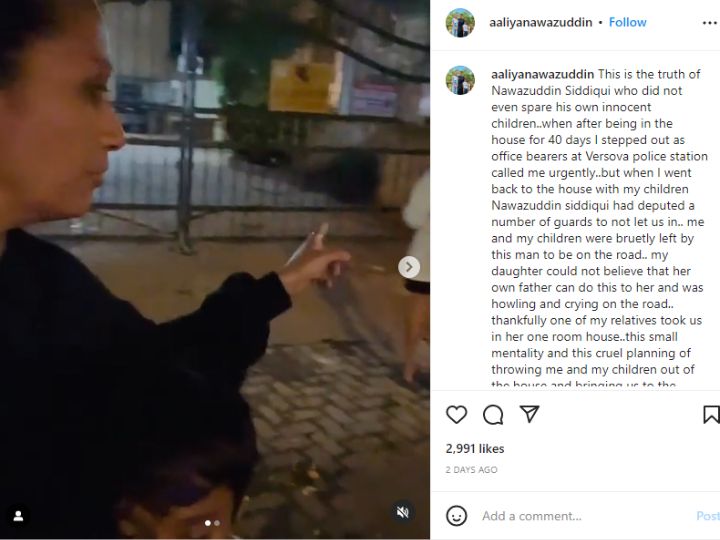The width and height of the screenshot is (720, 540).
Task: Open comments with the speech bubble icon
Action: [493, 415]
